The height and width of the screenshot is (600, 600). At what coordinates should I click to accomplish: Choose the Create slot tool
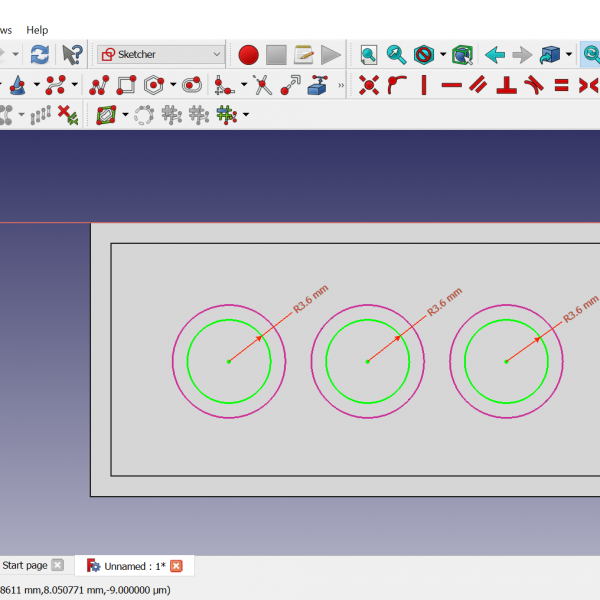[191, 85]
